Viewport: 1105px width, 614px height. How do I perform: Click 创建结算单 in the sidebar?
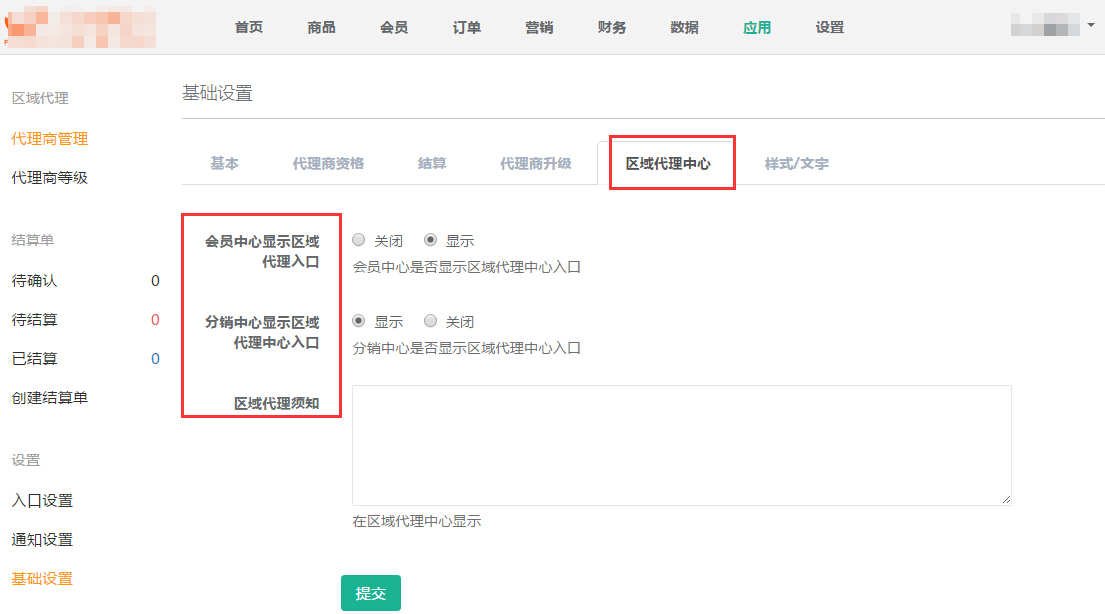click(x=49, y=397)
